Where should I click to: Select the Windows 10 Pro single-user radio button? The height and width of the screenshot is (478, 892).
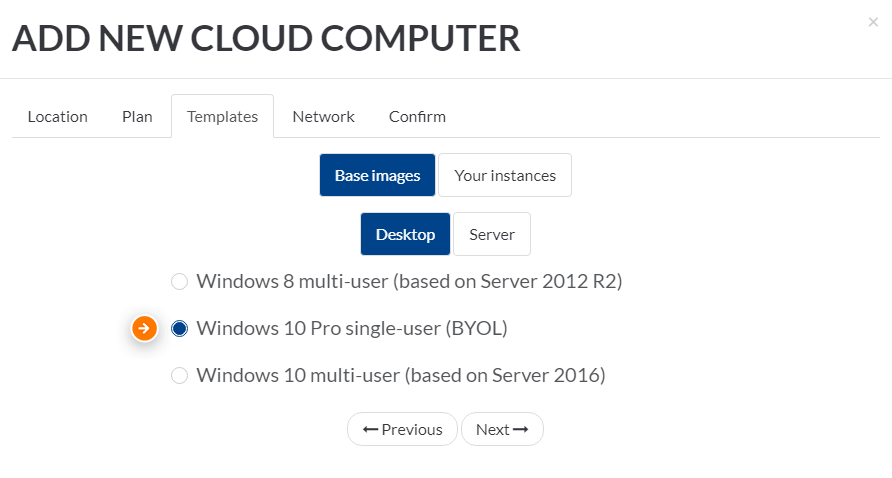coord(179,328)
